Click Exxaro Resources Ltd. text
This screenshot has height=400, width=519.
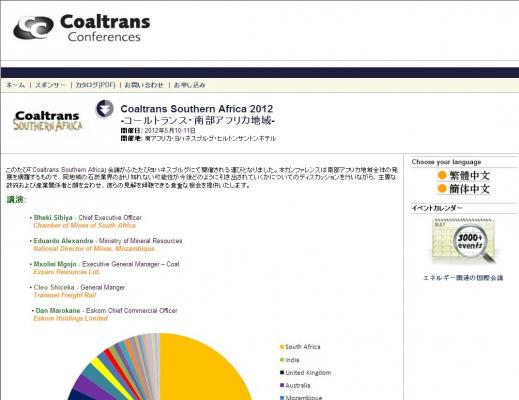(x=67, y=272)
